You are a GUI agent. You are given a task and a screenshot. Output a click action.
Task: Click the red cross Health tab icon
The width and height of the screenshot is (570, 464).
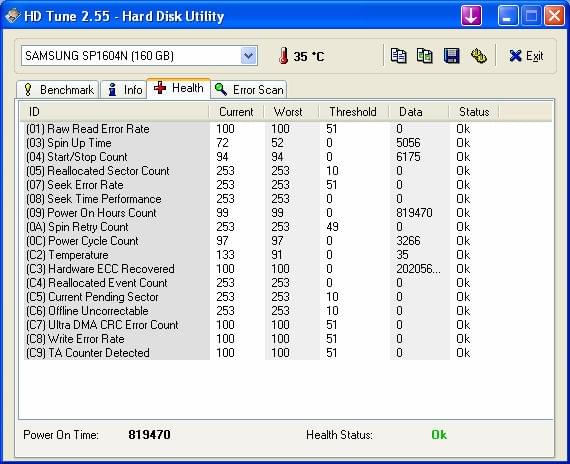click(160, 88)
